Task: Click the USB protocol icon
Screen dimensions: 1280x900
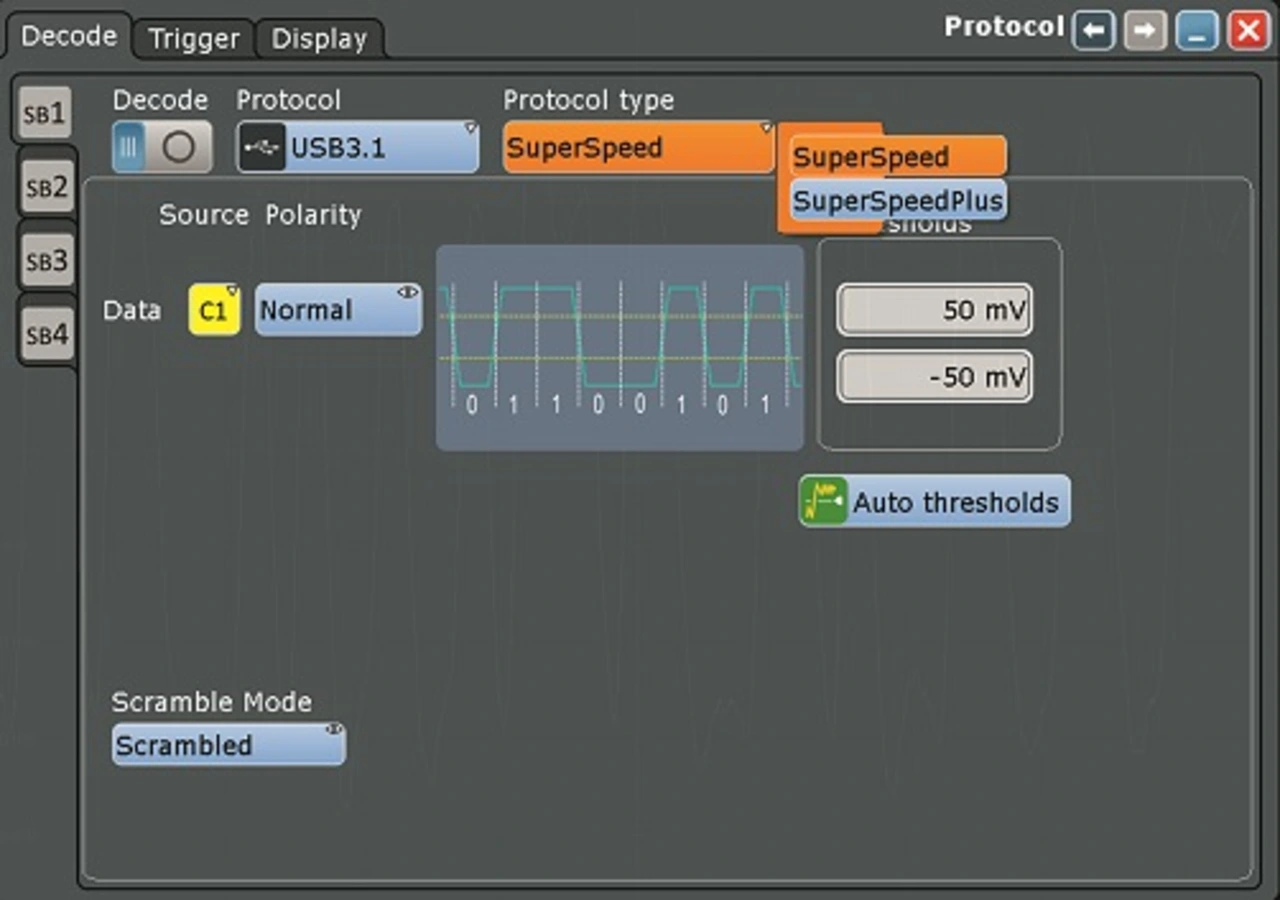Action: (x=262, y=148)
